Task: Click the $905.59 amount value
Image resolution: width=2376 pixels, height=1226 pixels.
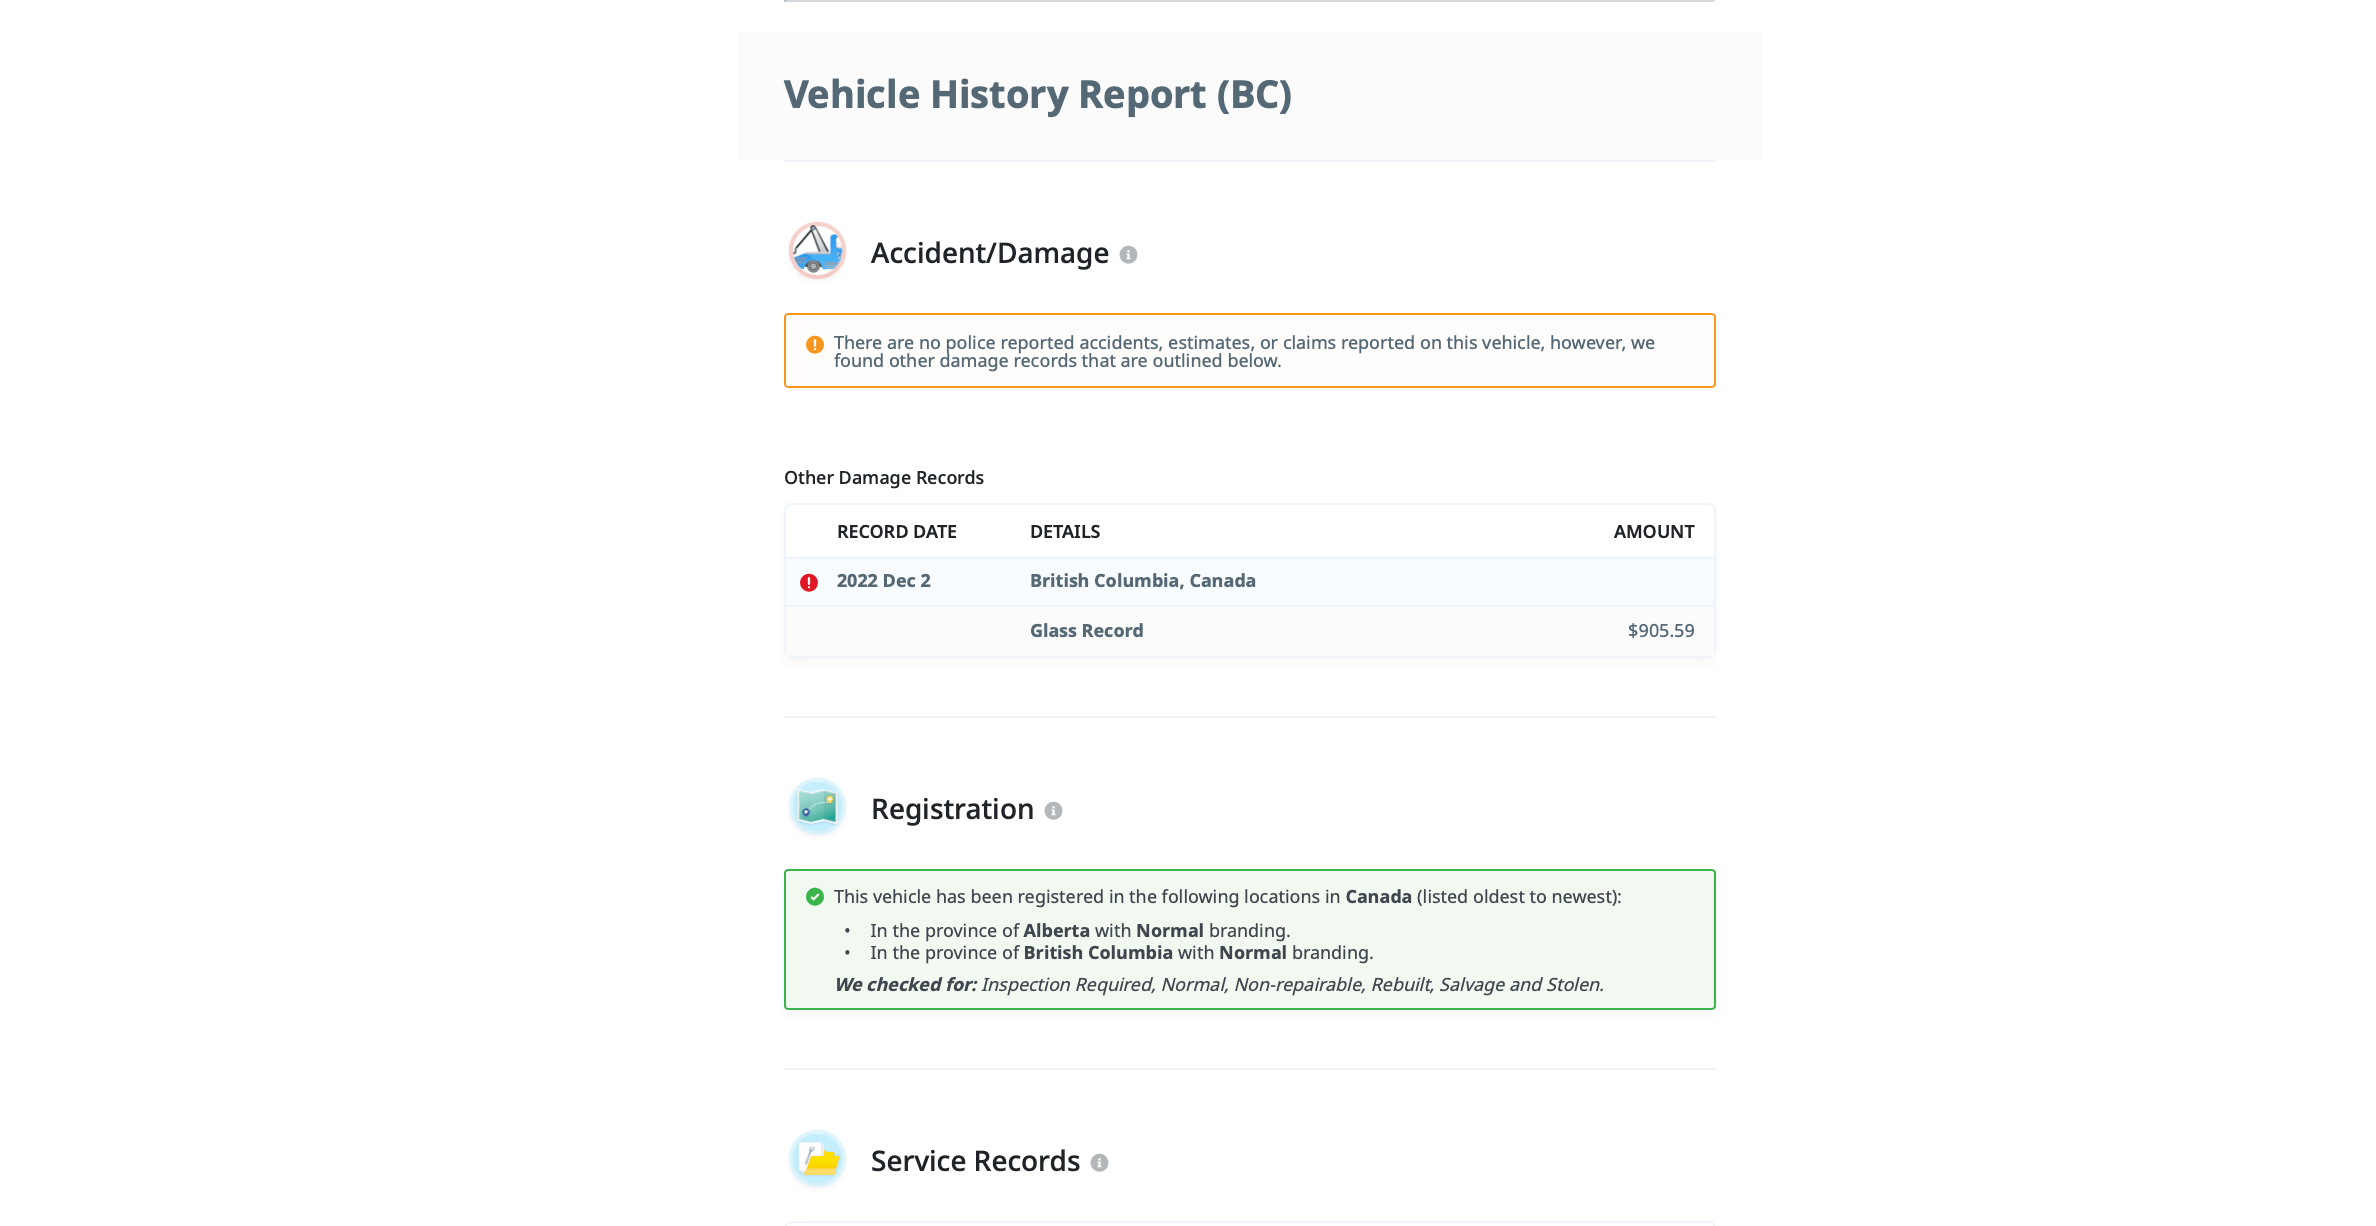Action: [x=1661, y=631]
